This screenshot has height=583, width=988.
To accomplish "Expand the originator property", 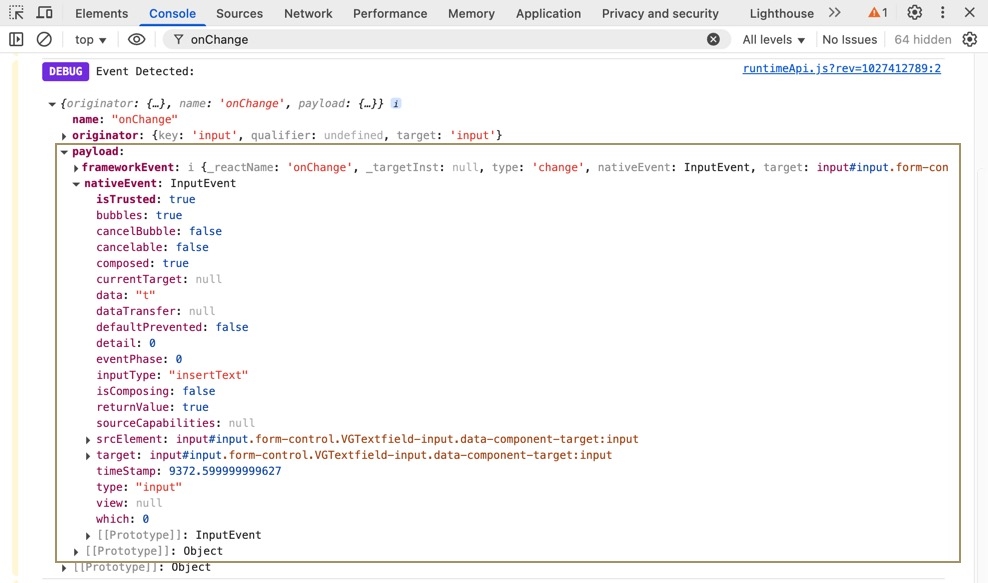I will [x=64, y=136].
